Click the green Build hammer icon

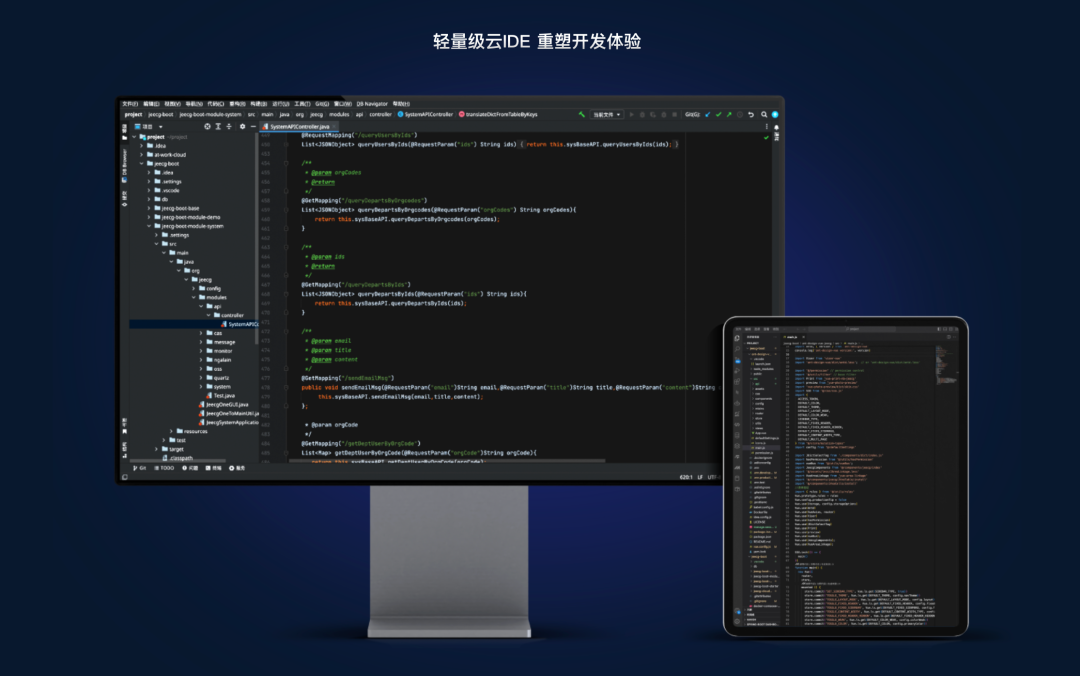581,114
